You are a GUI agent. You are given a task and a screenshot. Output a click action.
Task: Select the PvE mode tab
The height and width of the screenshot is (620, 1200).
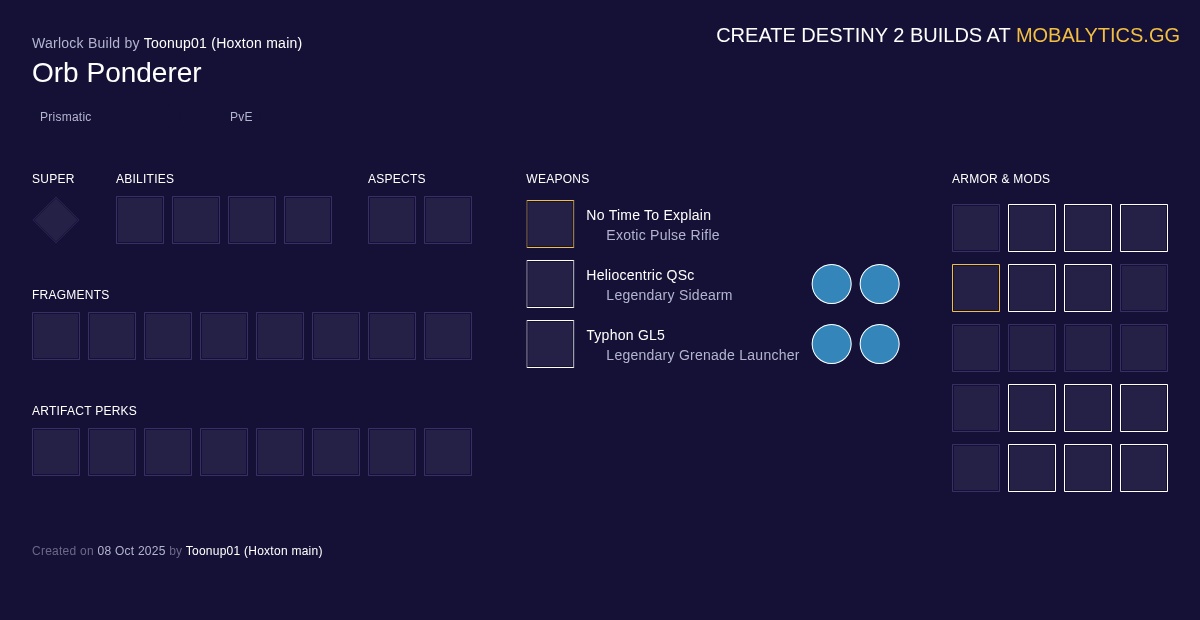tap(241, 117)
